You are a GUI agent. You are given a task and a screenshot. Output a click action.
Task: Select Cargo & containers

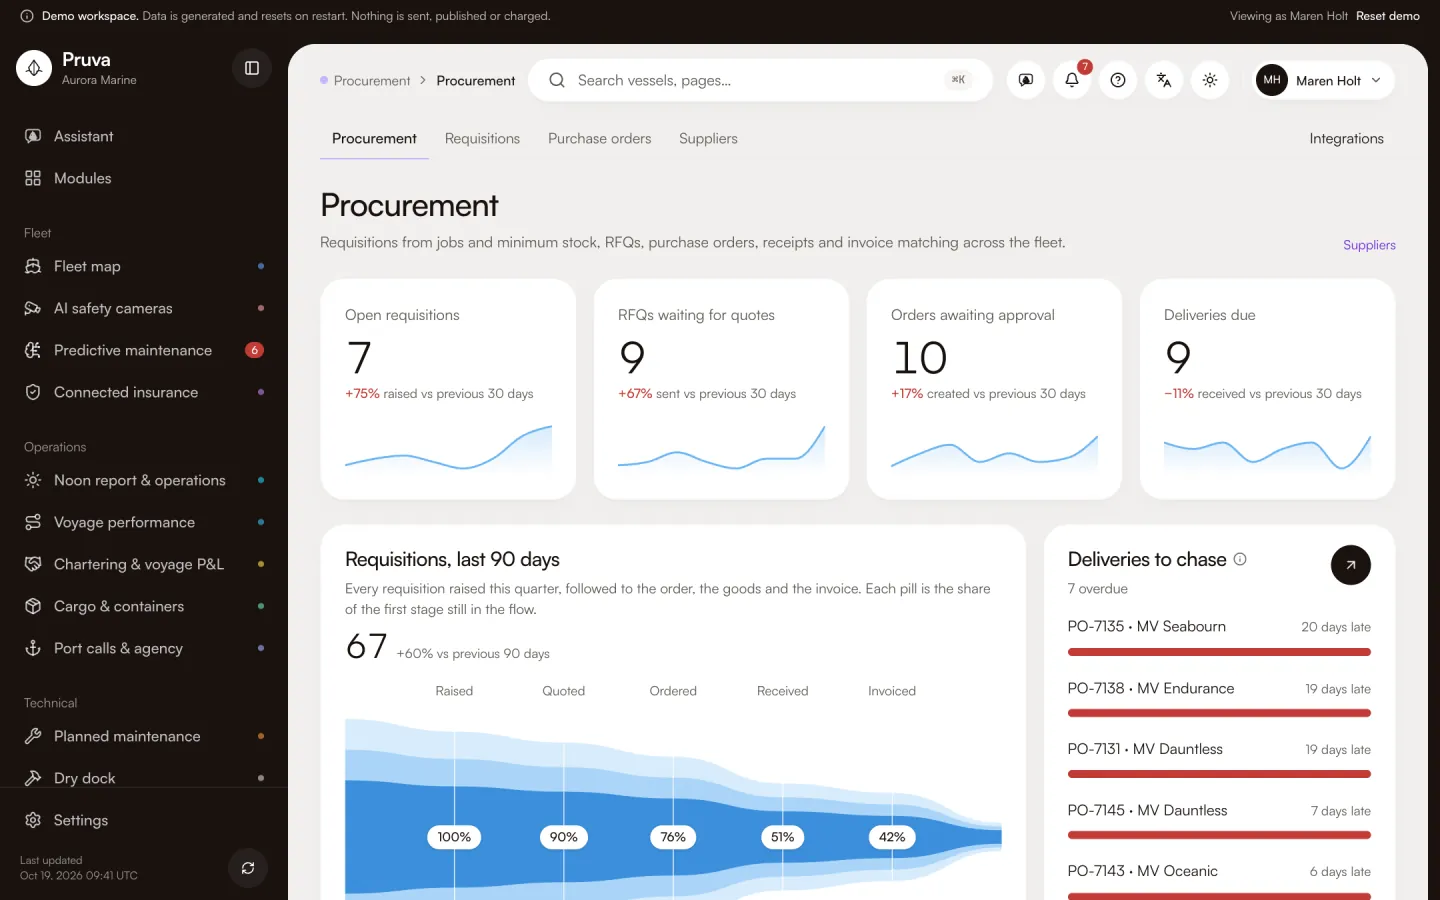144,606
